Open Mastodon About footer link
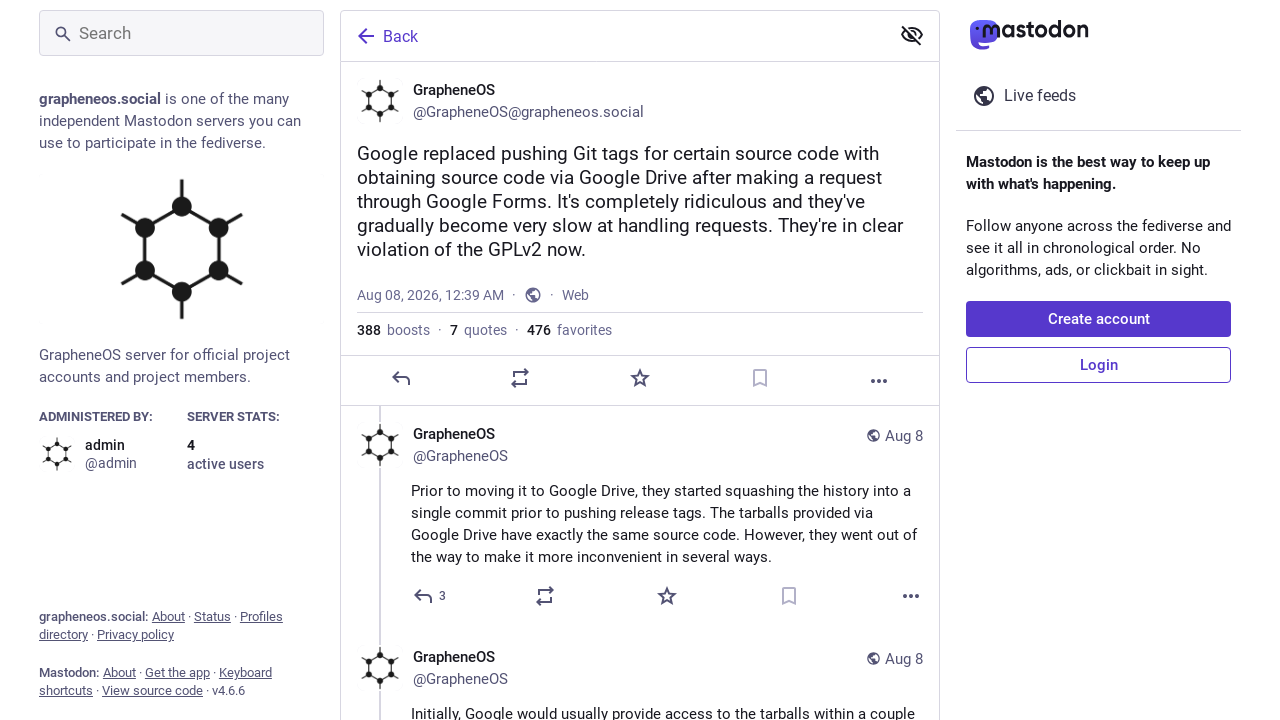1280x720 pixels. point(119,673)
